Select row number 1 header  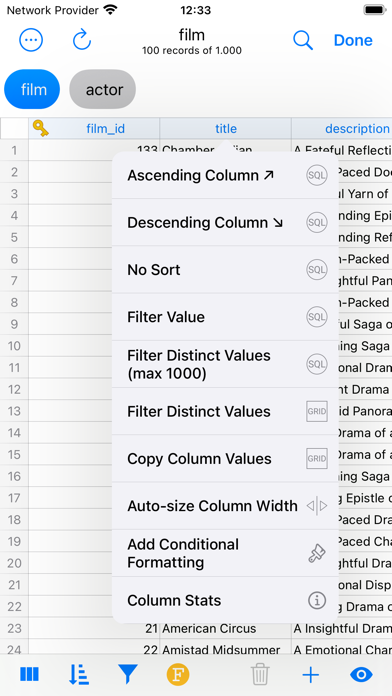tap(14, 150)
